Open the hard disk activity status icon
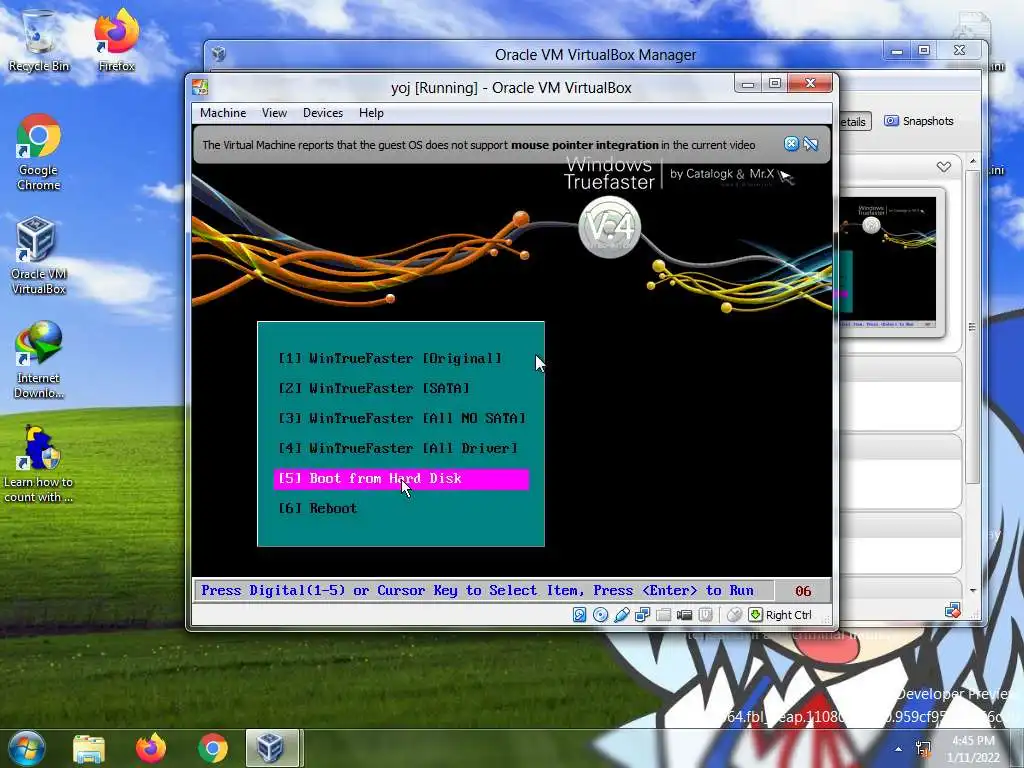 point(579,615)
